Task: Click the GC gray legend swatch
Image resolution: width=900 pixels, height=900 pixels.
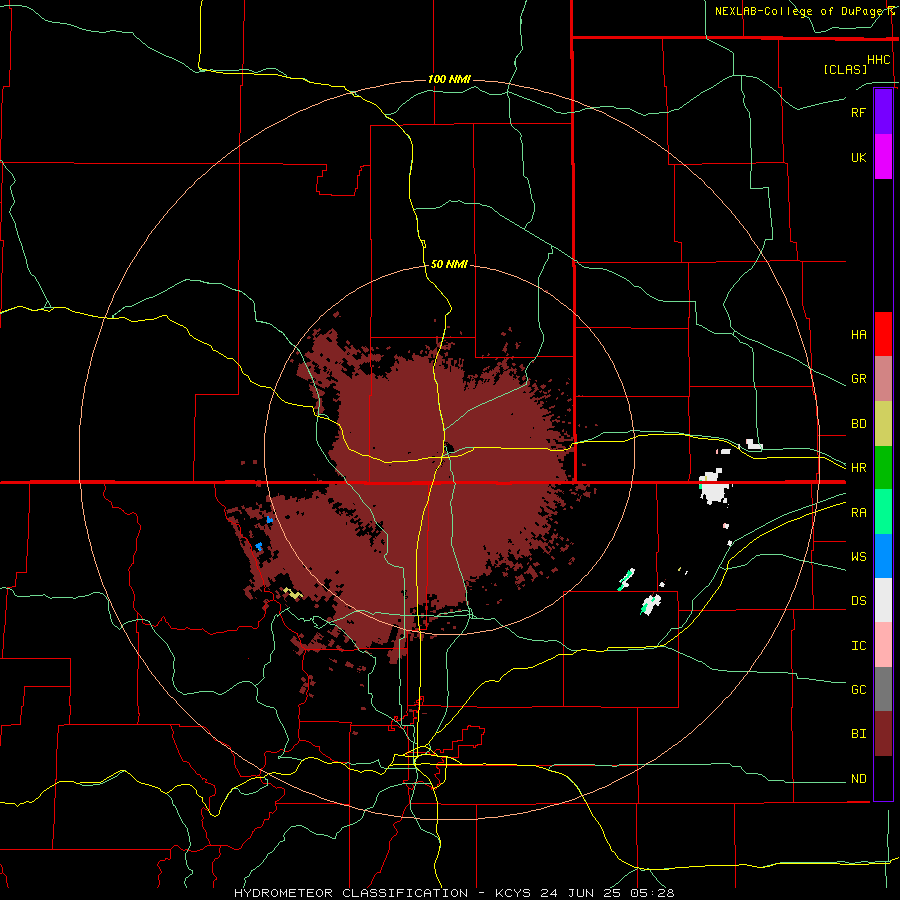Action: click(x=883, y=689)
